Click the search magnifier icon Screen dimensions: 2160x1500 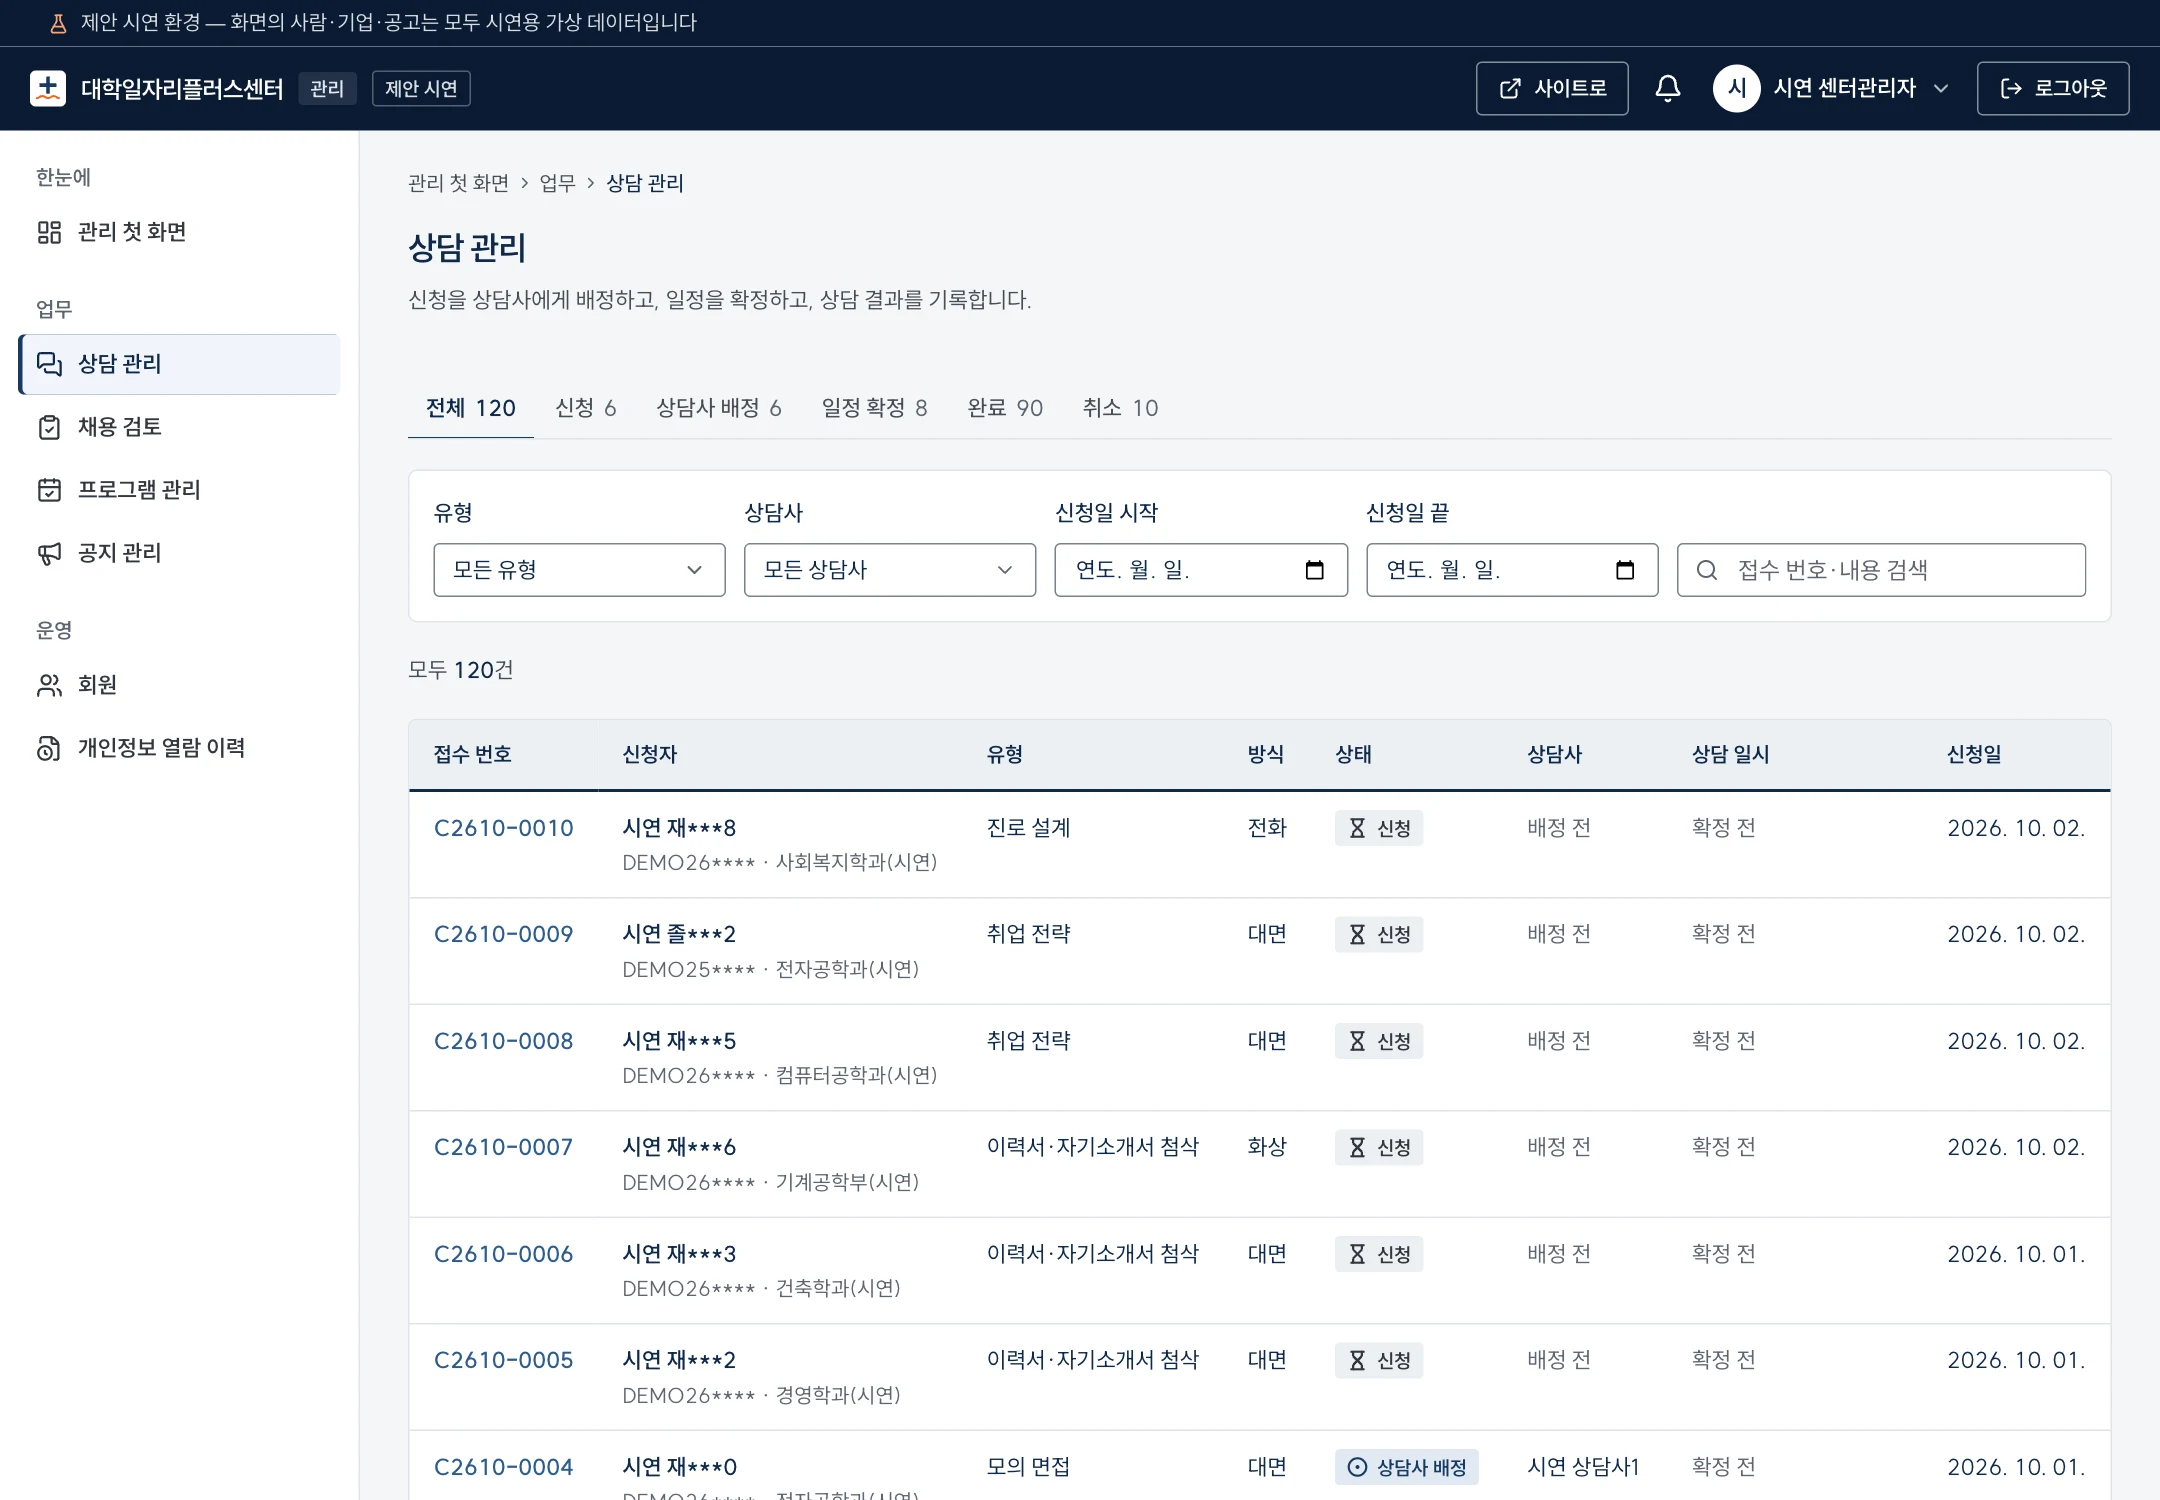1707,570
